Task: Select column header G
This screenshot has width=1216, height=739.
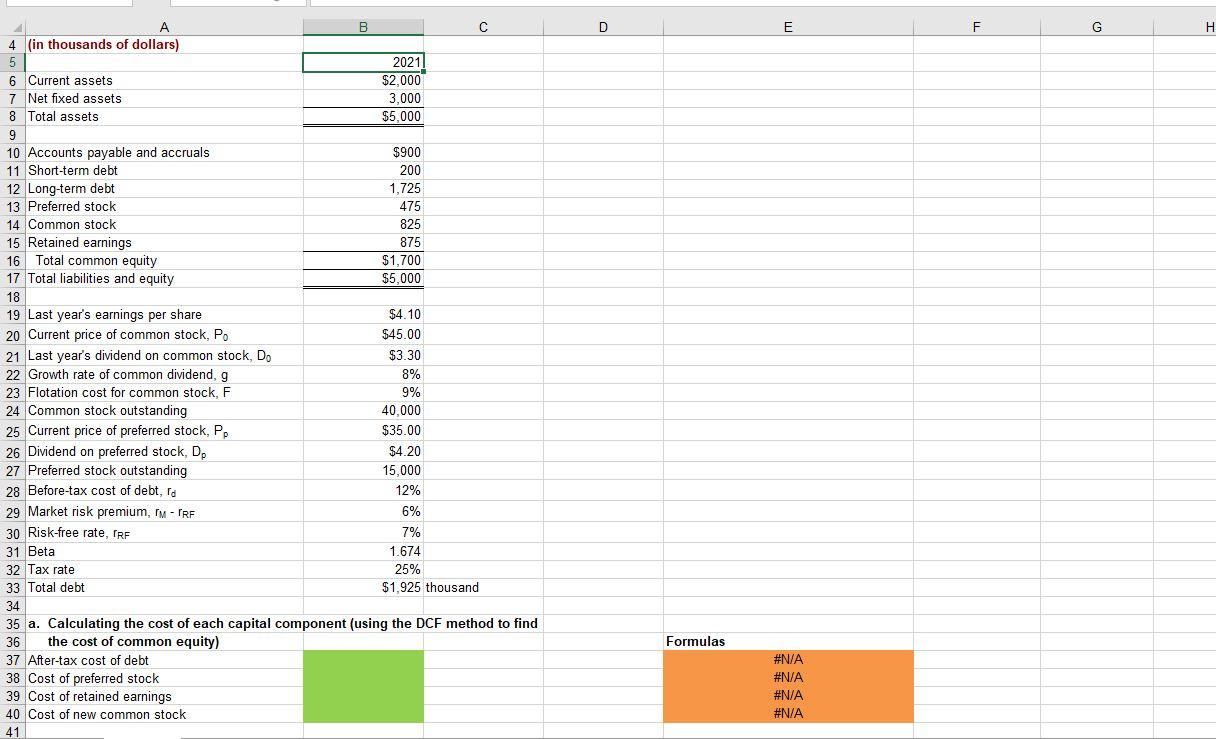Action: pyautogui.click(x=1096, y=27)
